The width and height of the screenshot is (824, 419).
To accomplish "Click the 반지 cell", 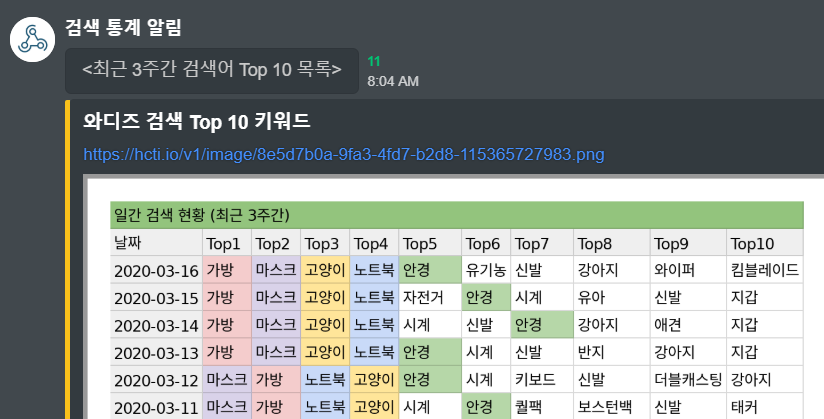I will click(612, 352).
